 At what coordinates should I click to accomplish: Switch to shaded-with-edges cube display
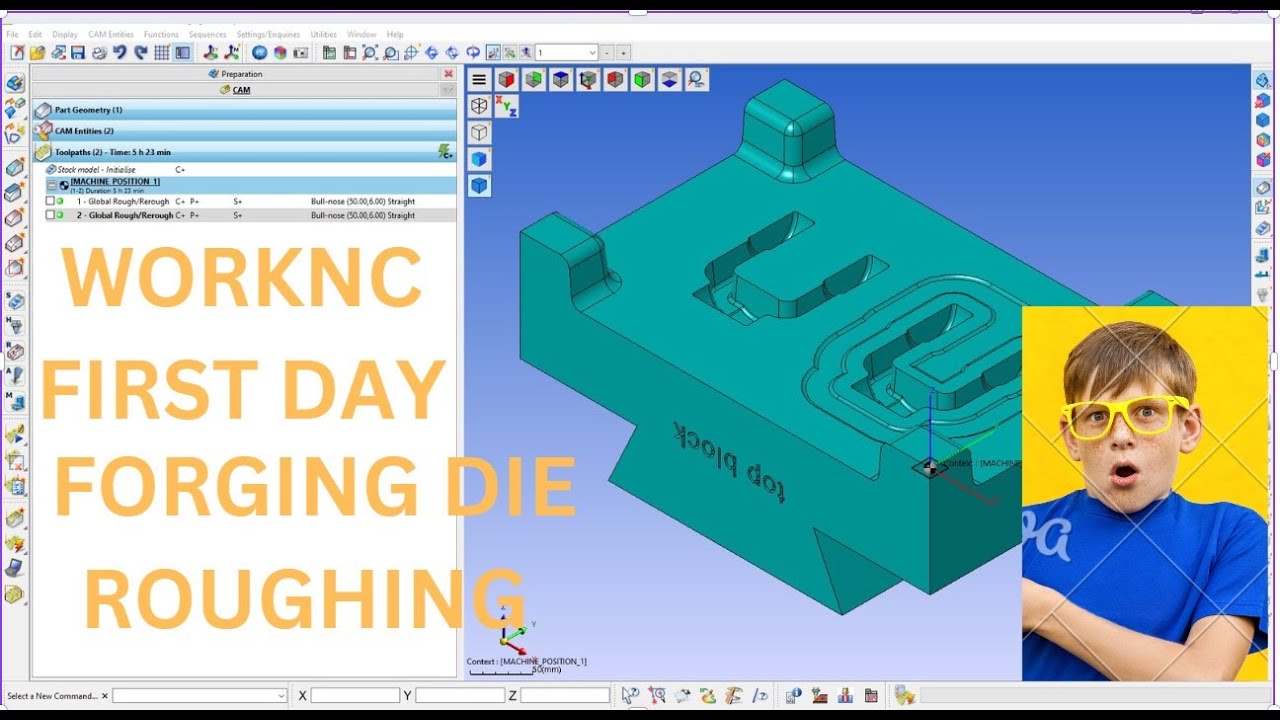click(x=479, y=185)
